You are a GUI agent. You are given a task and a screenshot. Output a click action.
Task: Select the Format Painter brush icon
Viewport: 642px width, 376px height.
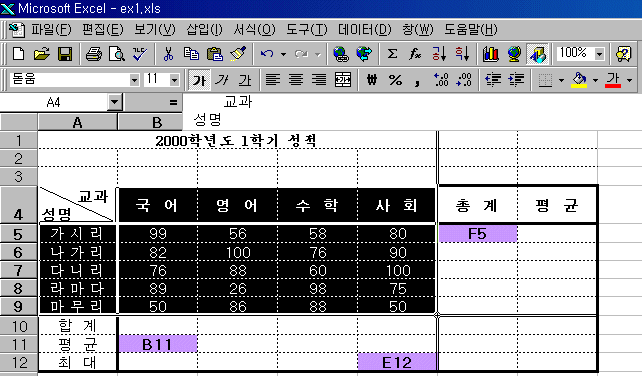[238, 54]
